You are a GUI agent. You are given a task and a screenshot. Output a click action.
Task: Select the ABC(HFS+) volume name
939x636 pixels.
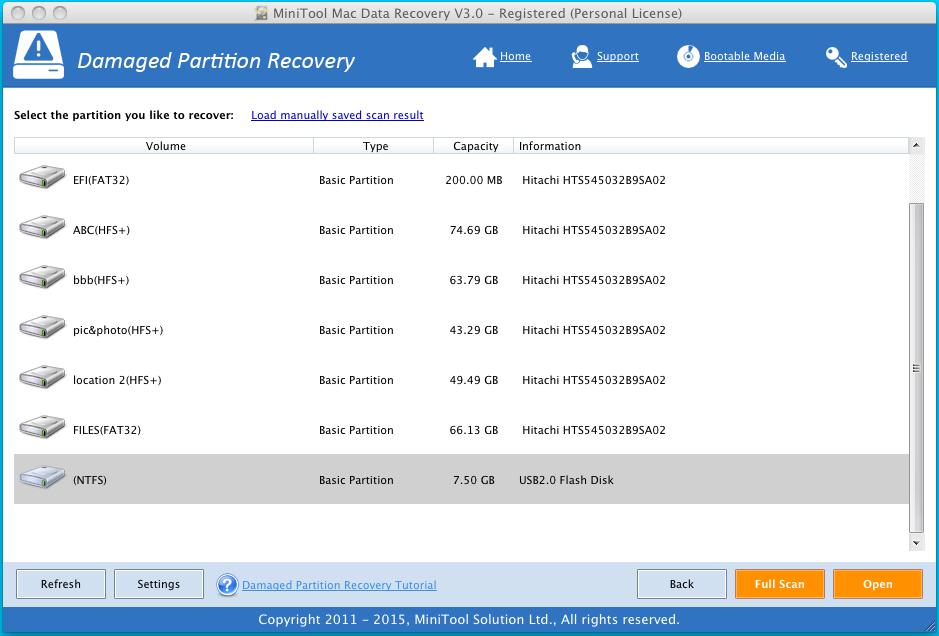coord(101,230)
